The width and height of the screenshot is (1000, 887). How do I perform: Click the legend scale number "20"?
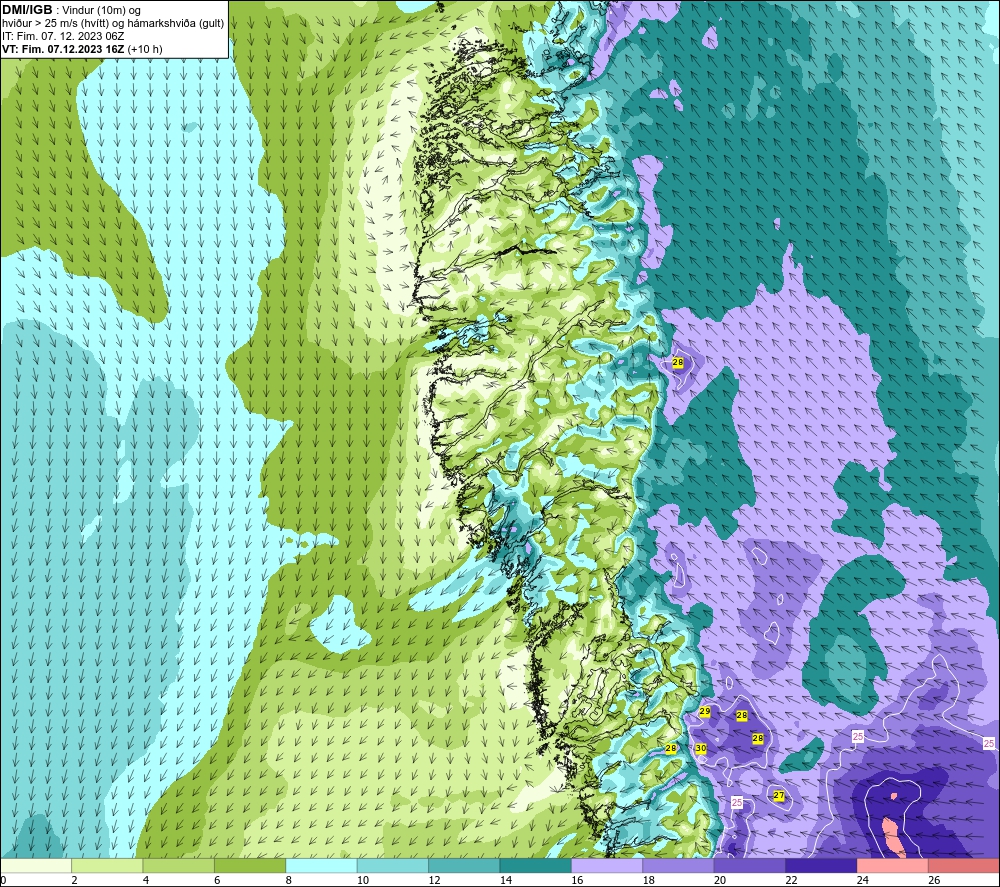point(720,880)
